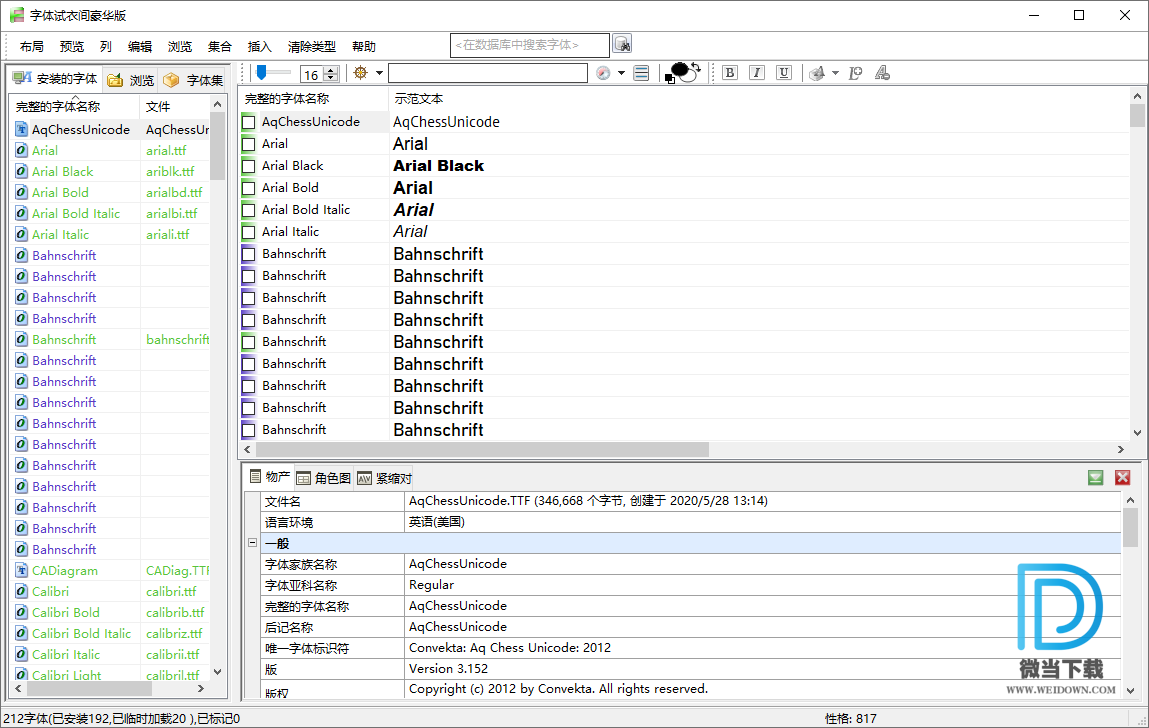Click the preview list horizontal scrollbar
This screenshot has height=728, width=1149.
click(482, 449)
